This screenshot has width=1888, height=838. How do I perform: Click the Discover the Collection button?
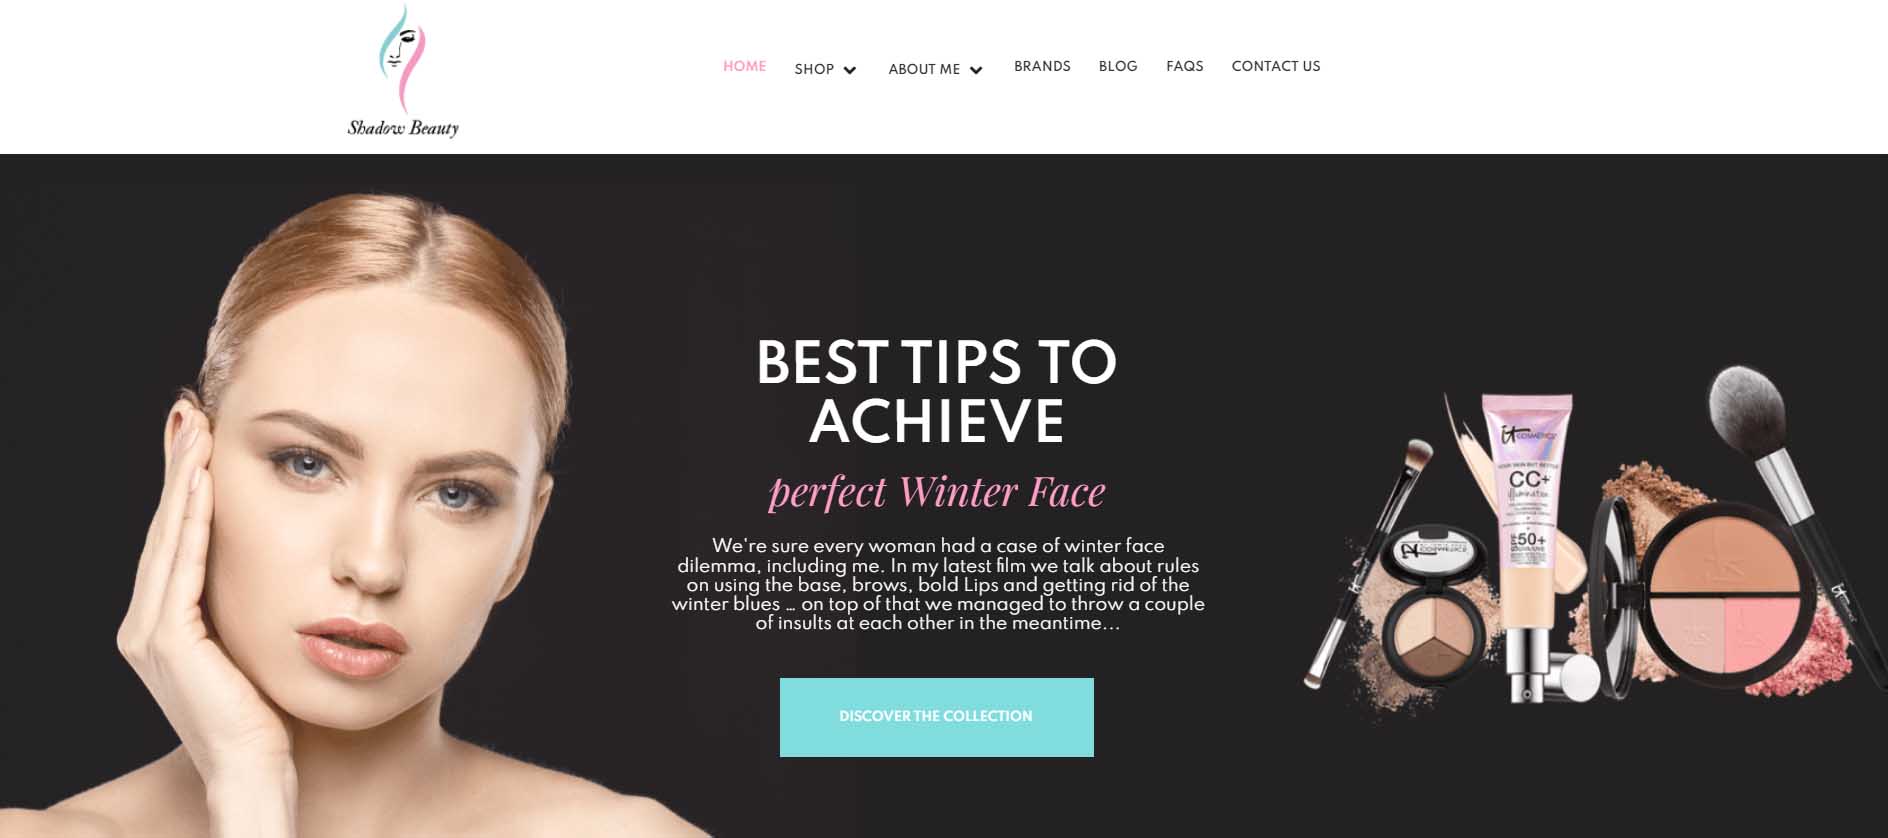(x=936, y=717)
